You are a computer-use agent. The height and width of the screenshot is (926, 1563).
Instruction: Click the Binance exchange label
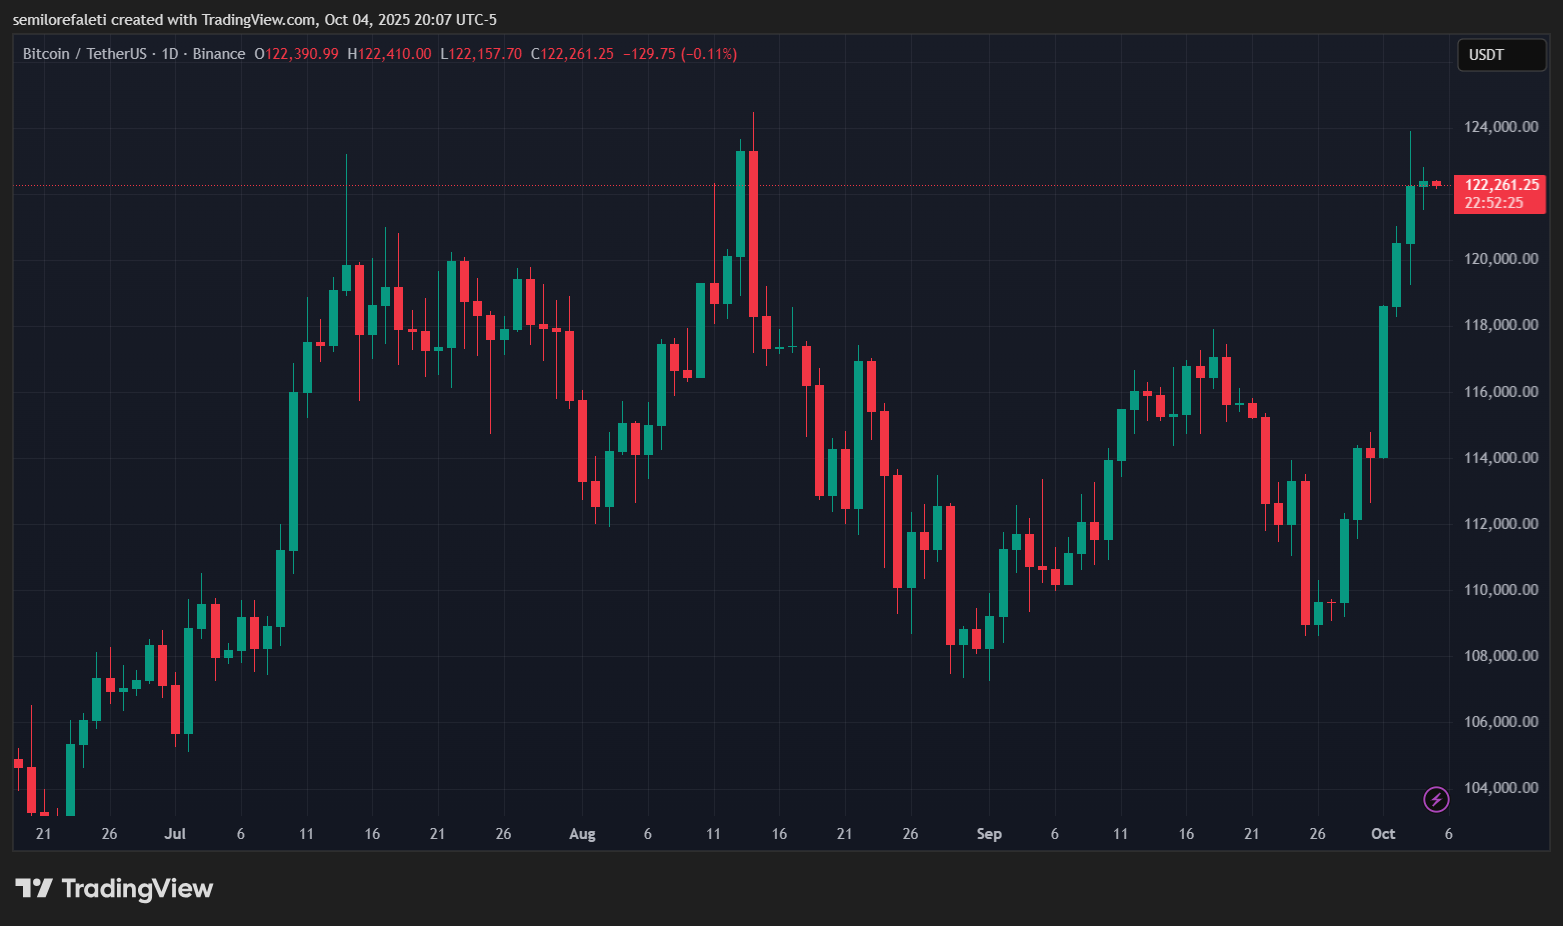[218, 54]
